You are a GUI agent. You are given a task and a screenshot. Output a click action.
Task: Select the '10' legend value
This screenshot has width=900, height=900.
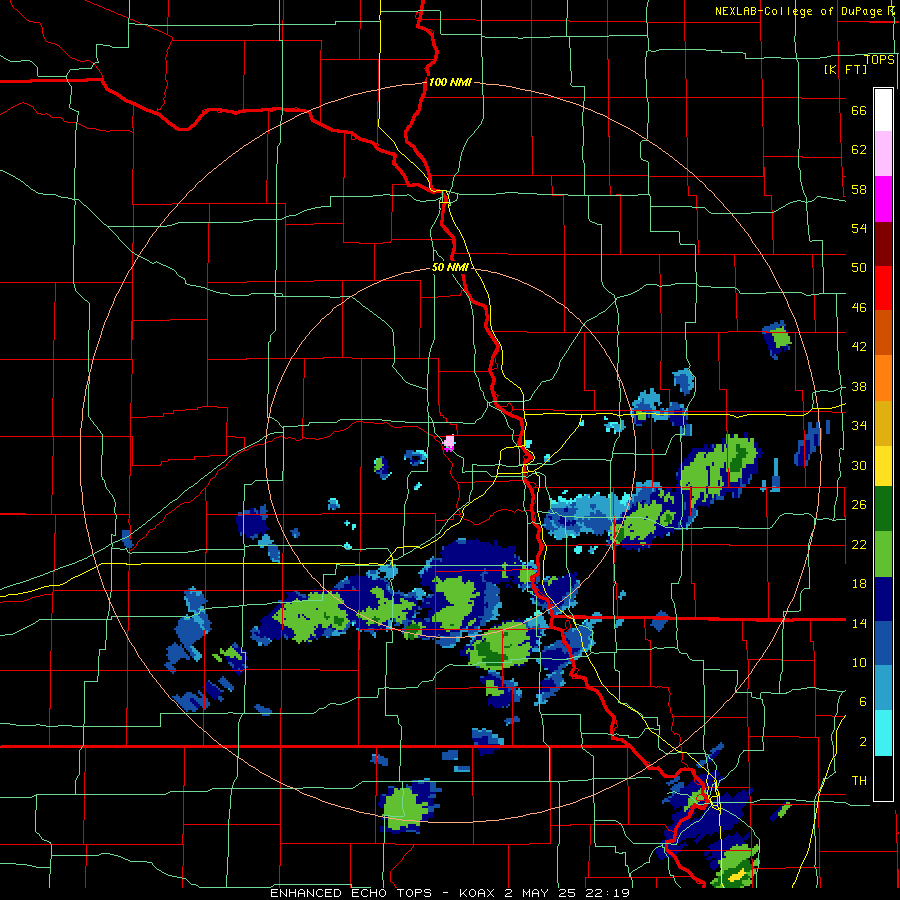859,663
